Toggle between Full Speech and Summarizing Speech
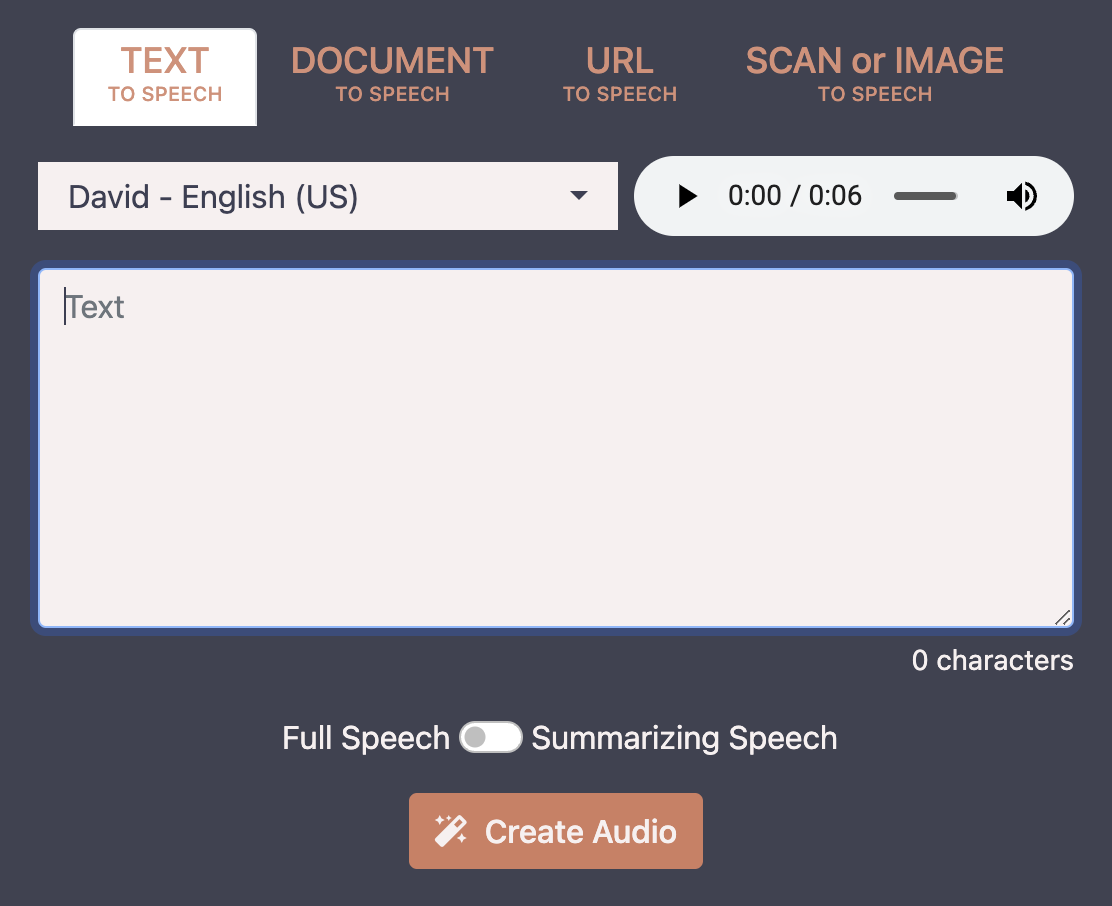 click(x=490, y=737)
